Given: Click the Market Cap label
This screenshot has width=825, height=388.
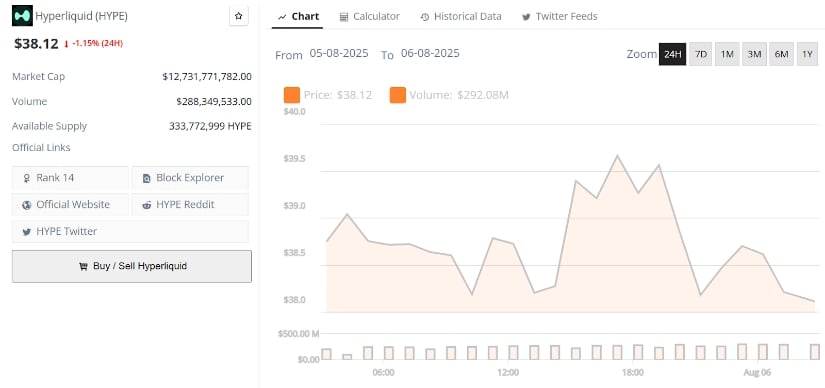Looking at the screenshot, I should point(38,77).
